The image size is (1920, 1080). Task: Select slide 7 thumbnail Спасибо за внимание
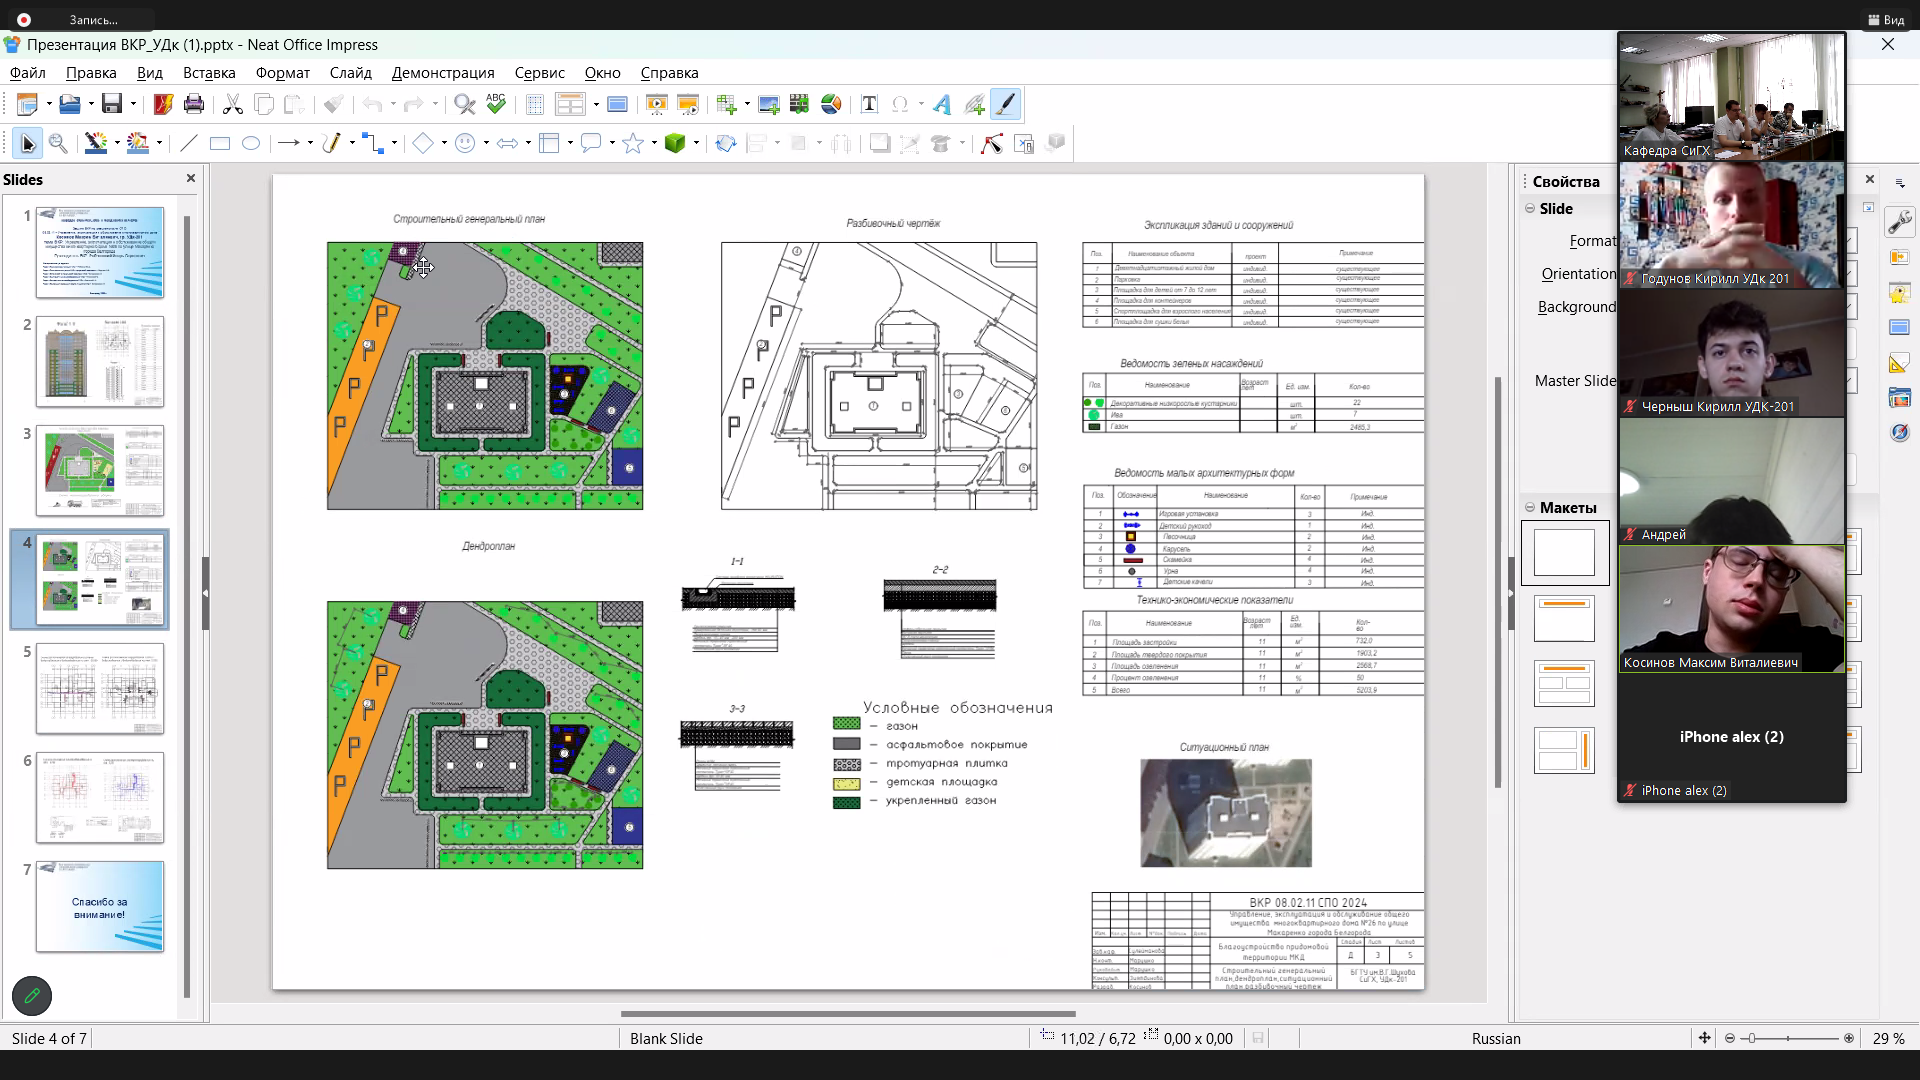coord(100,906)
